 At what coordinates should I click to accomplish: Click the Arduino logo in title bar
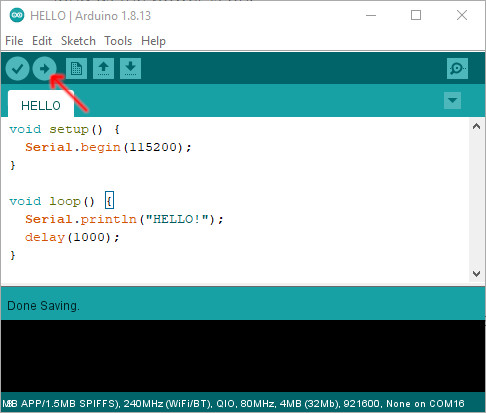click(17, 15)
